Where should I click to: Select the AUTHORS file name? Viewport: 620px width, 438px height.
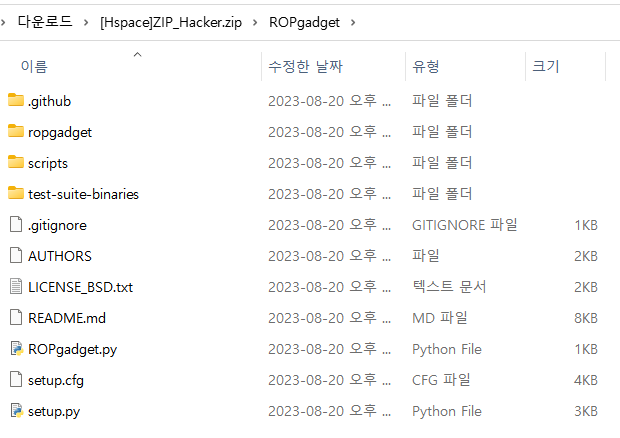tap(60, 256)
